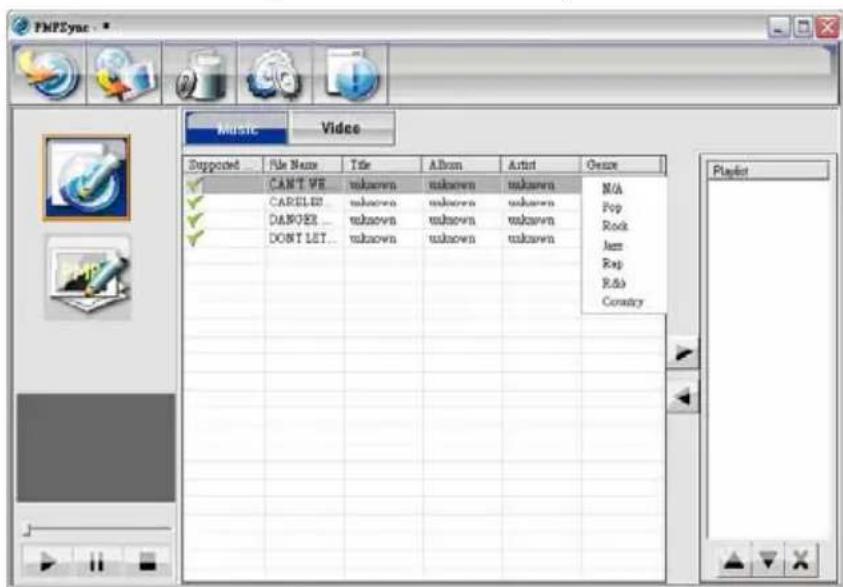Click checkmark of CARELESS row
Image resolution: width=843 pixels, height=587 pixels.
195,202
